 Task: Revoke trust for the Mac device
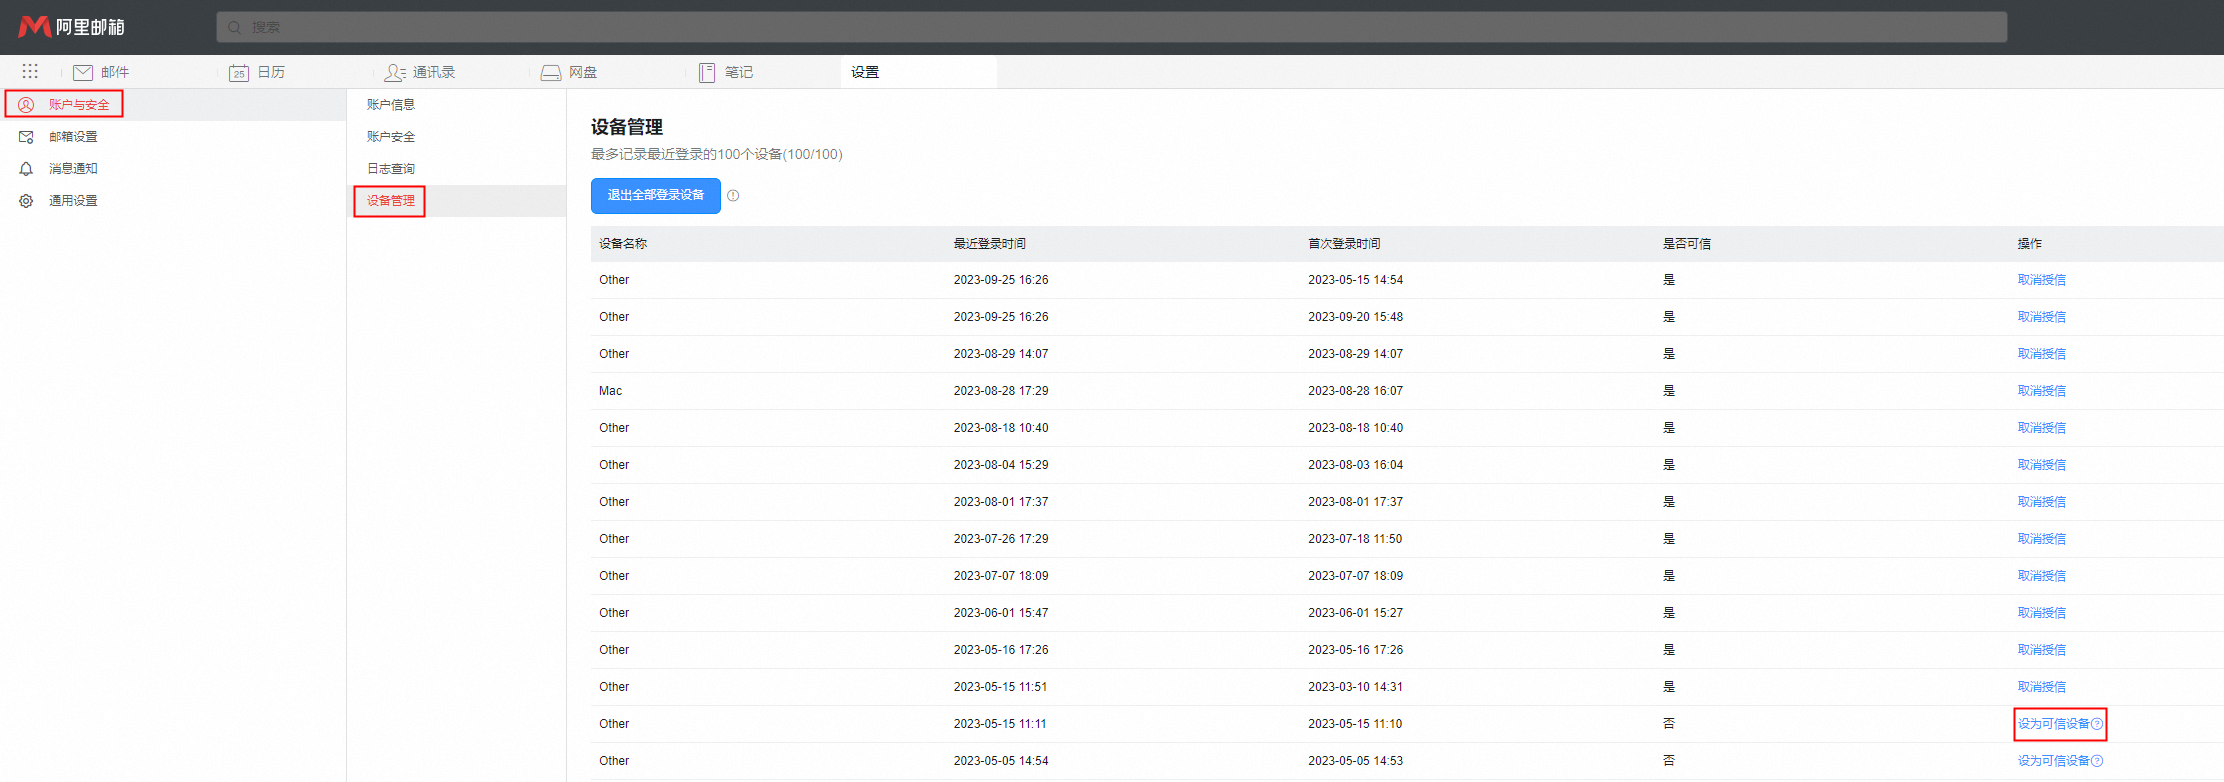(2041, 391)
